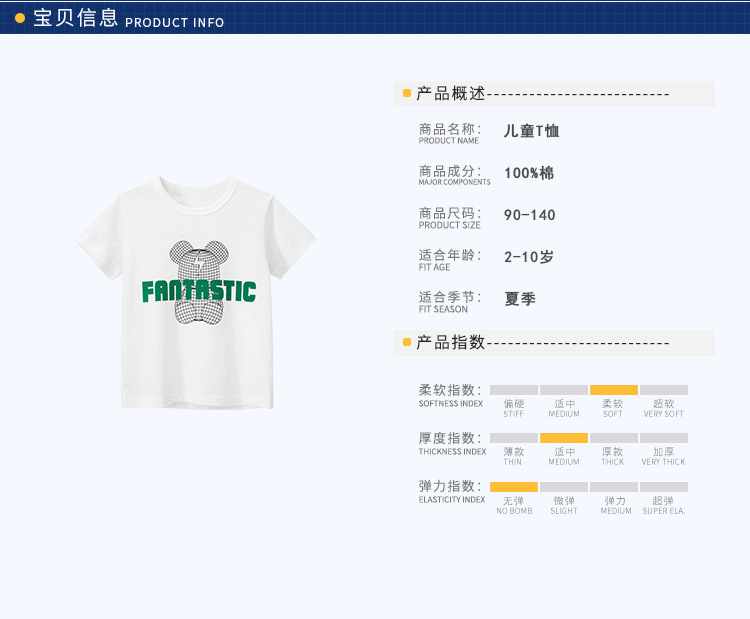Click the 100%棉 component value
Screen dimensions: 750x619
529,173
